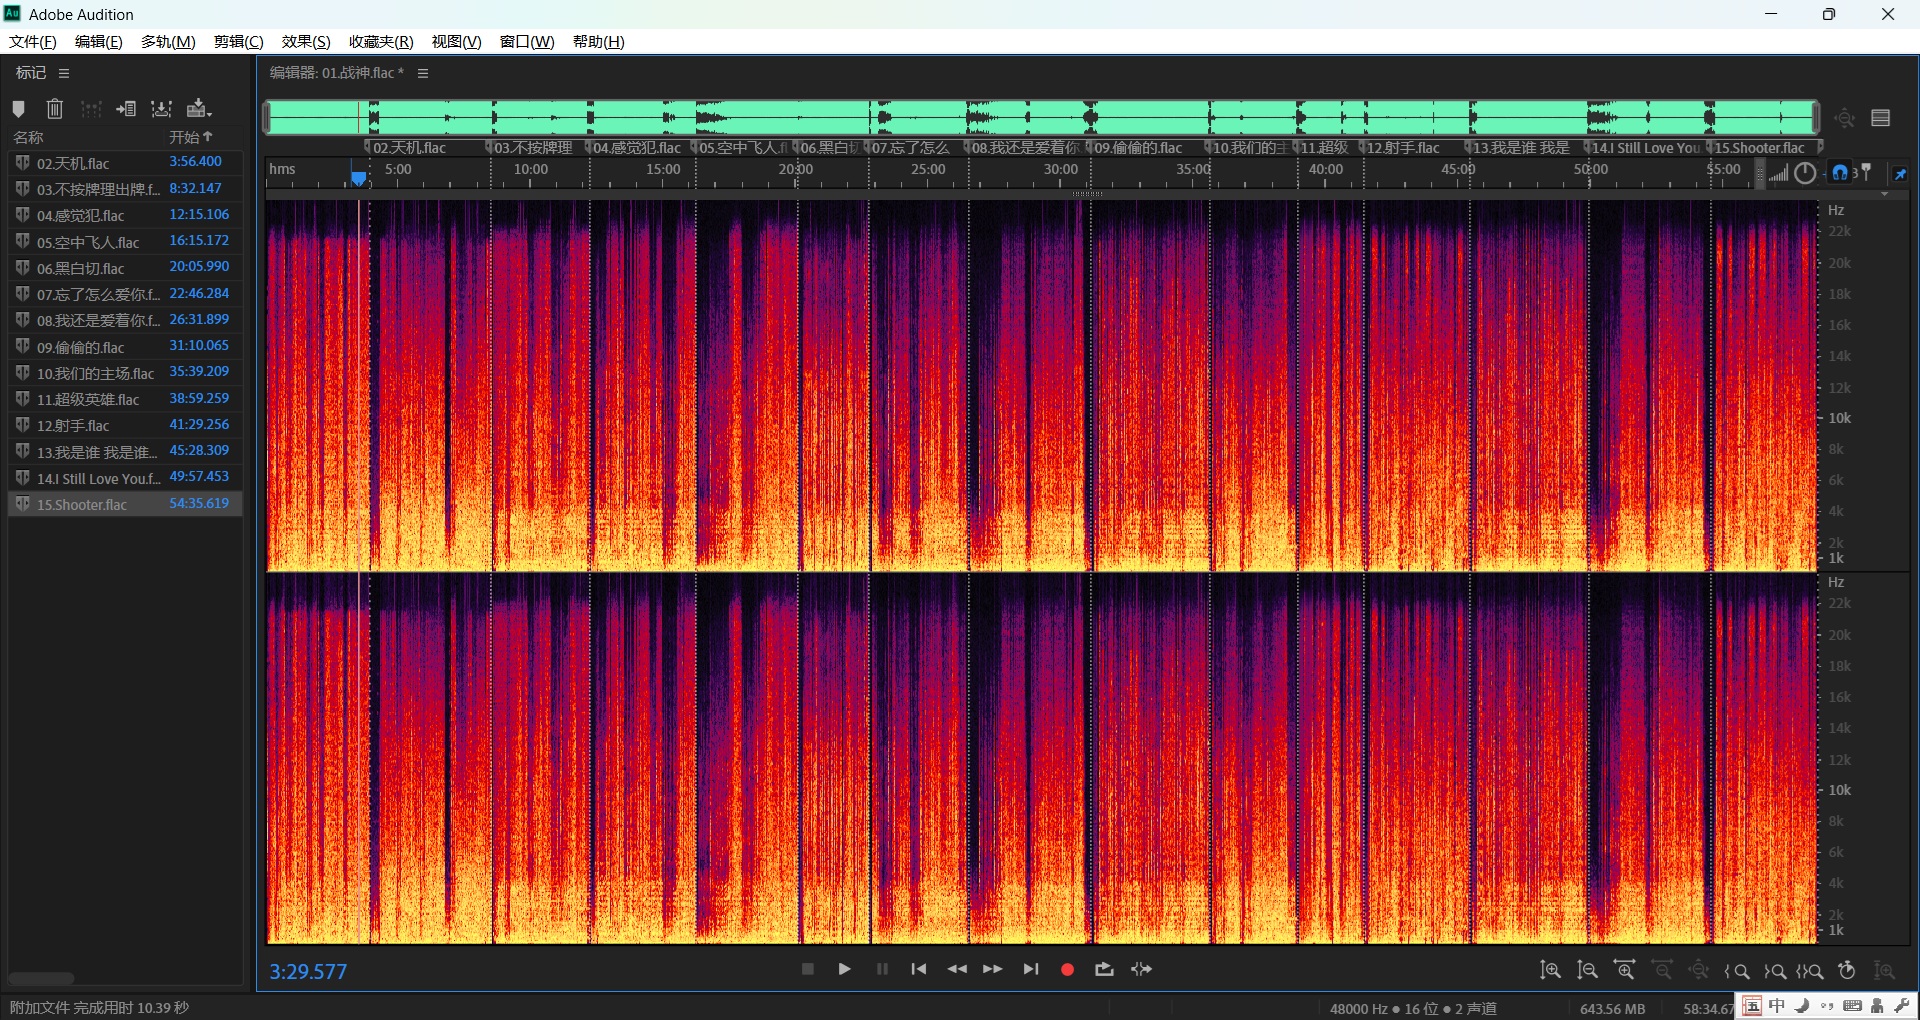
Task: Click the volume knob near the ruler
Action: 1805,173
